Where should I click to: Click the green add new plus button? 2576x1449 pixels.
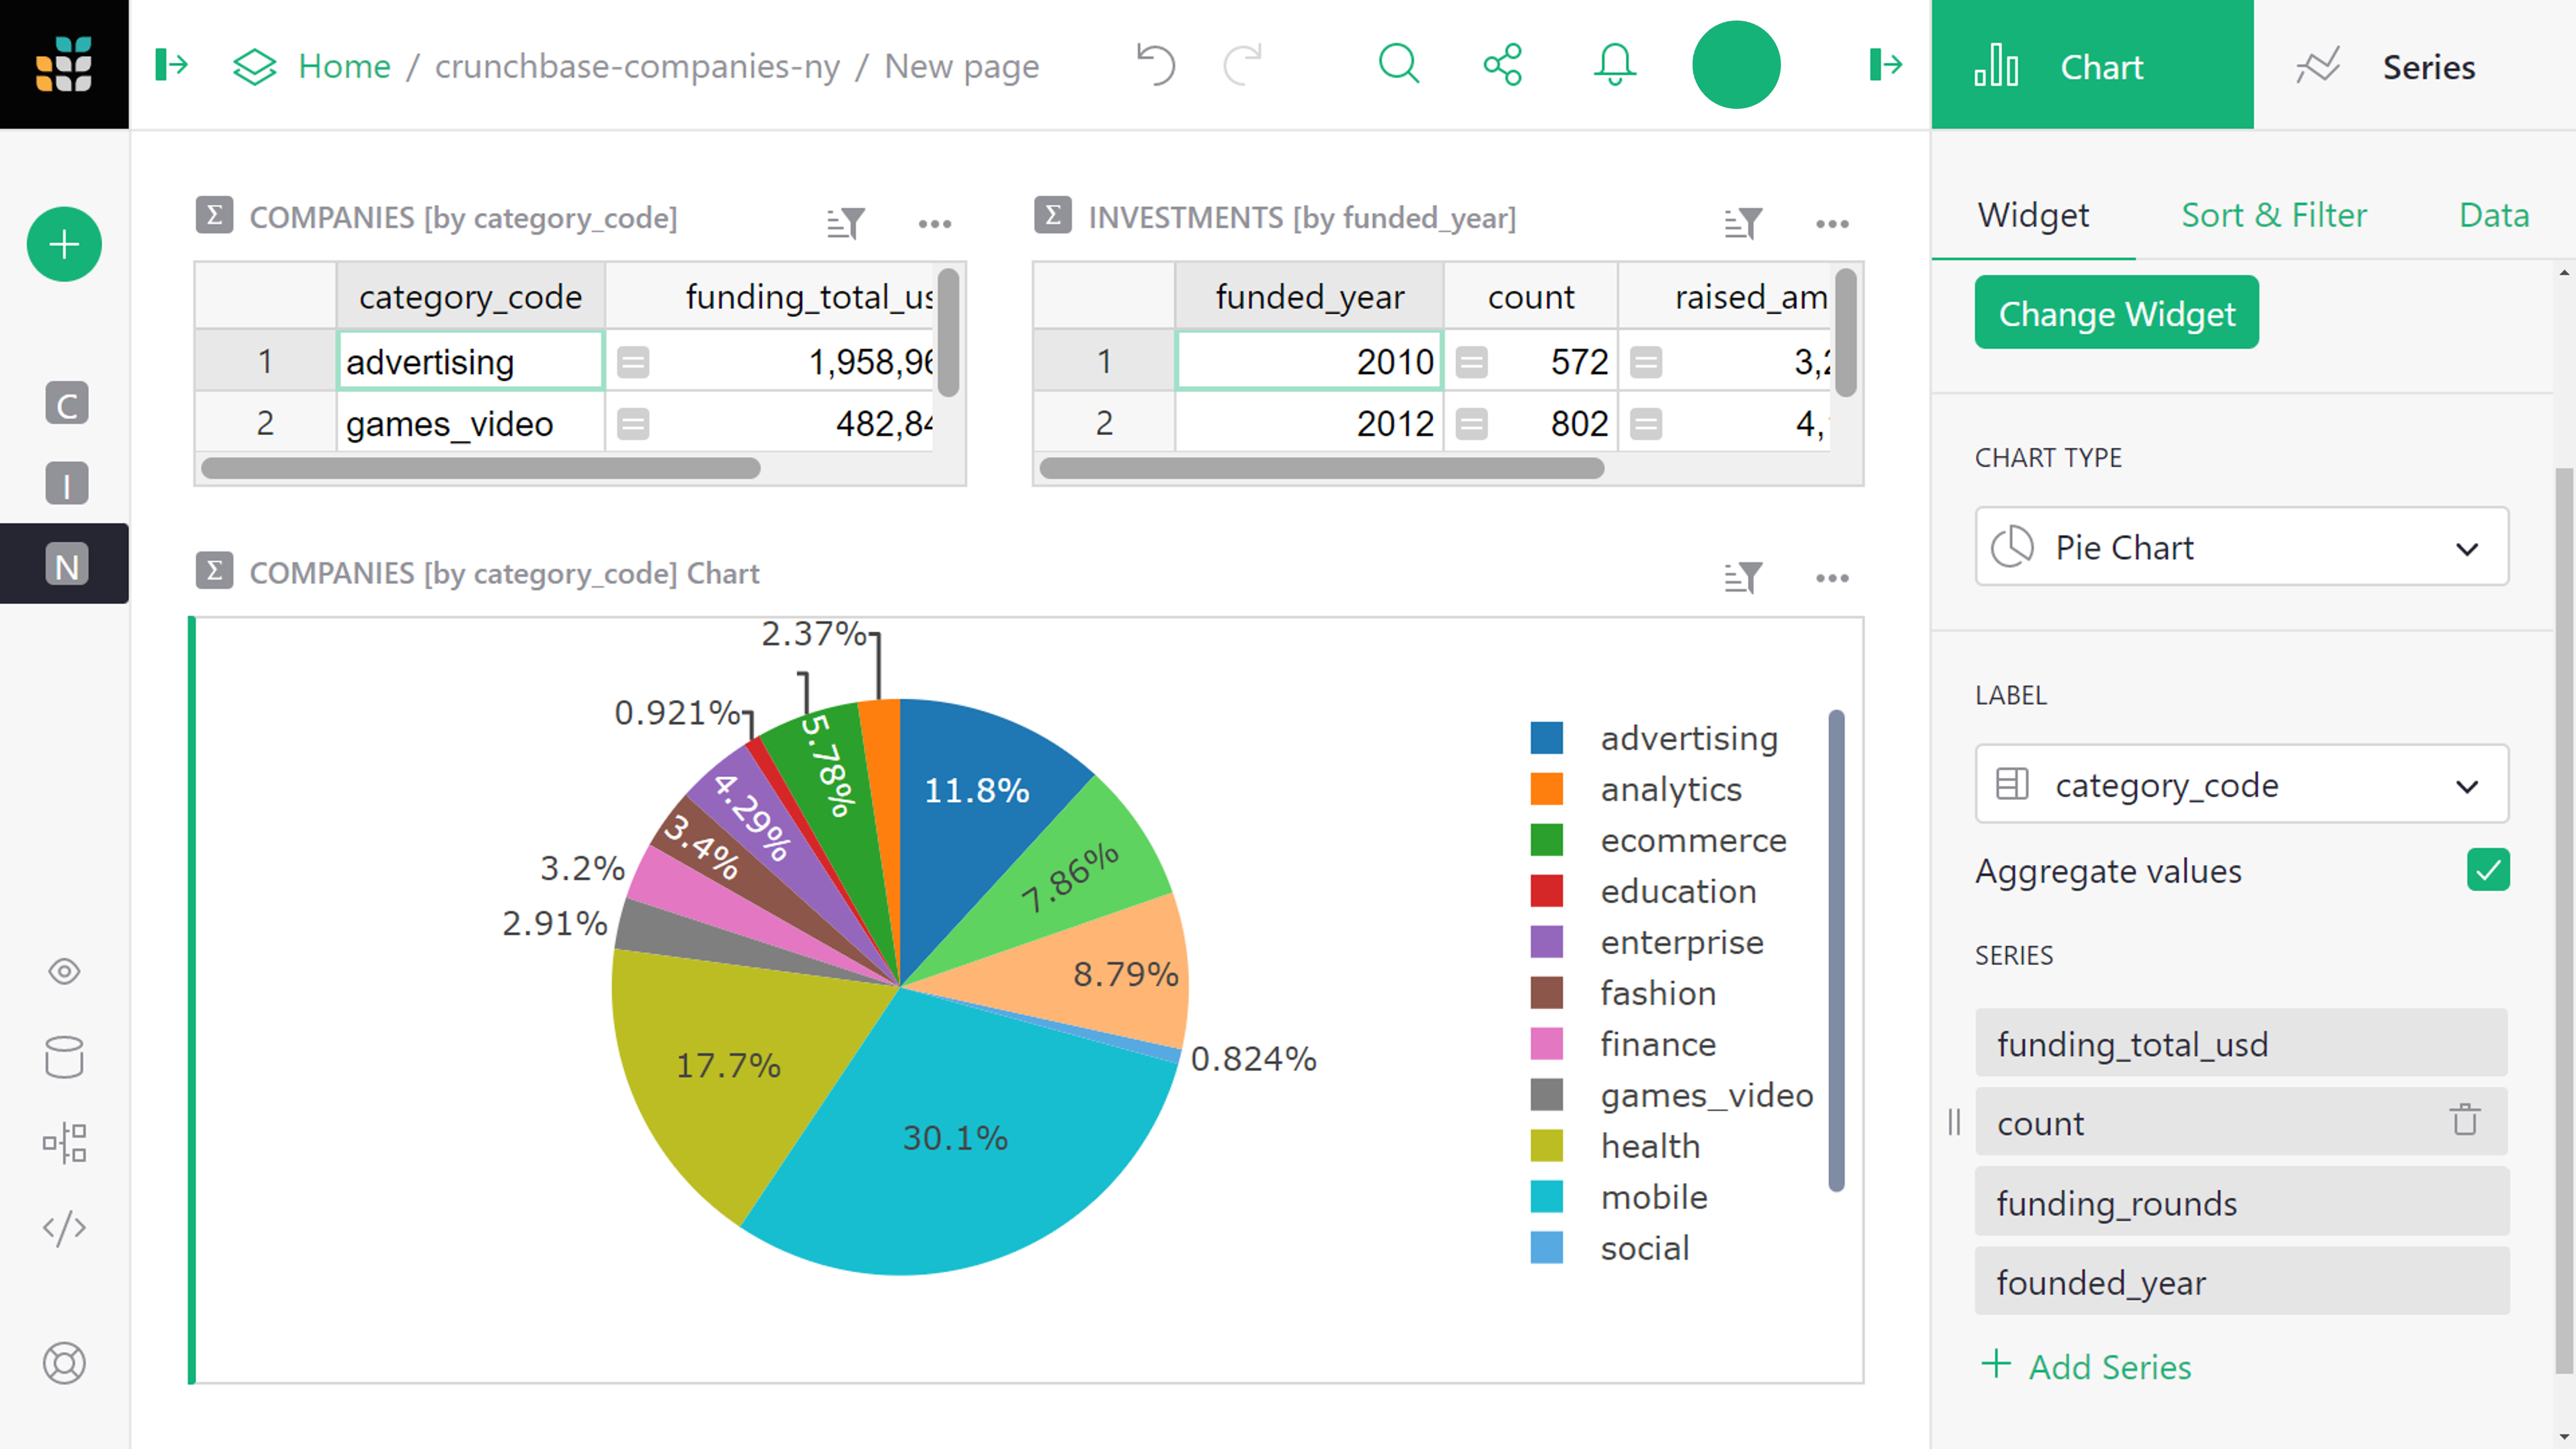[x=64, y=244]
